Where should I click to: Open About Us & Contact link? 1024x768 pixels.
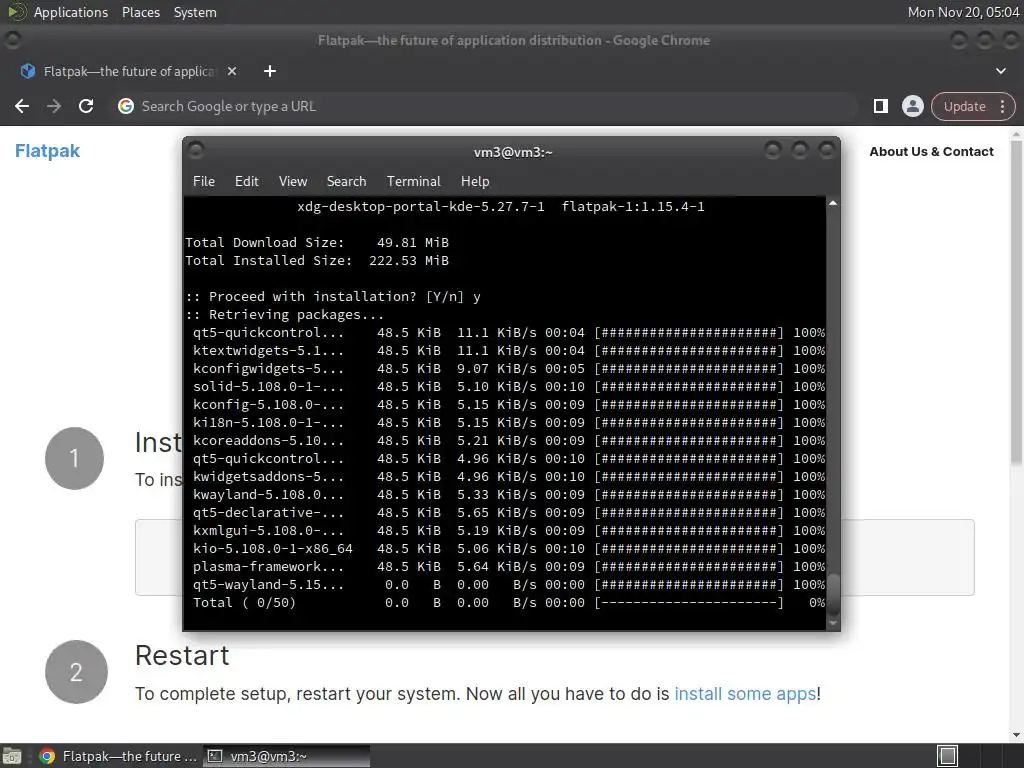pyautogui.click(x=931, y=152)
